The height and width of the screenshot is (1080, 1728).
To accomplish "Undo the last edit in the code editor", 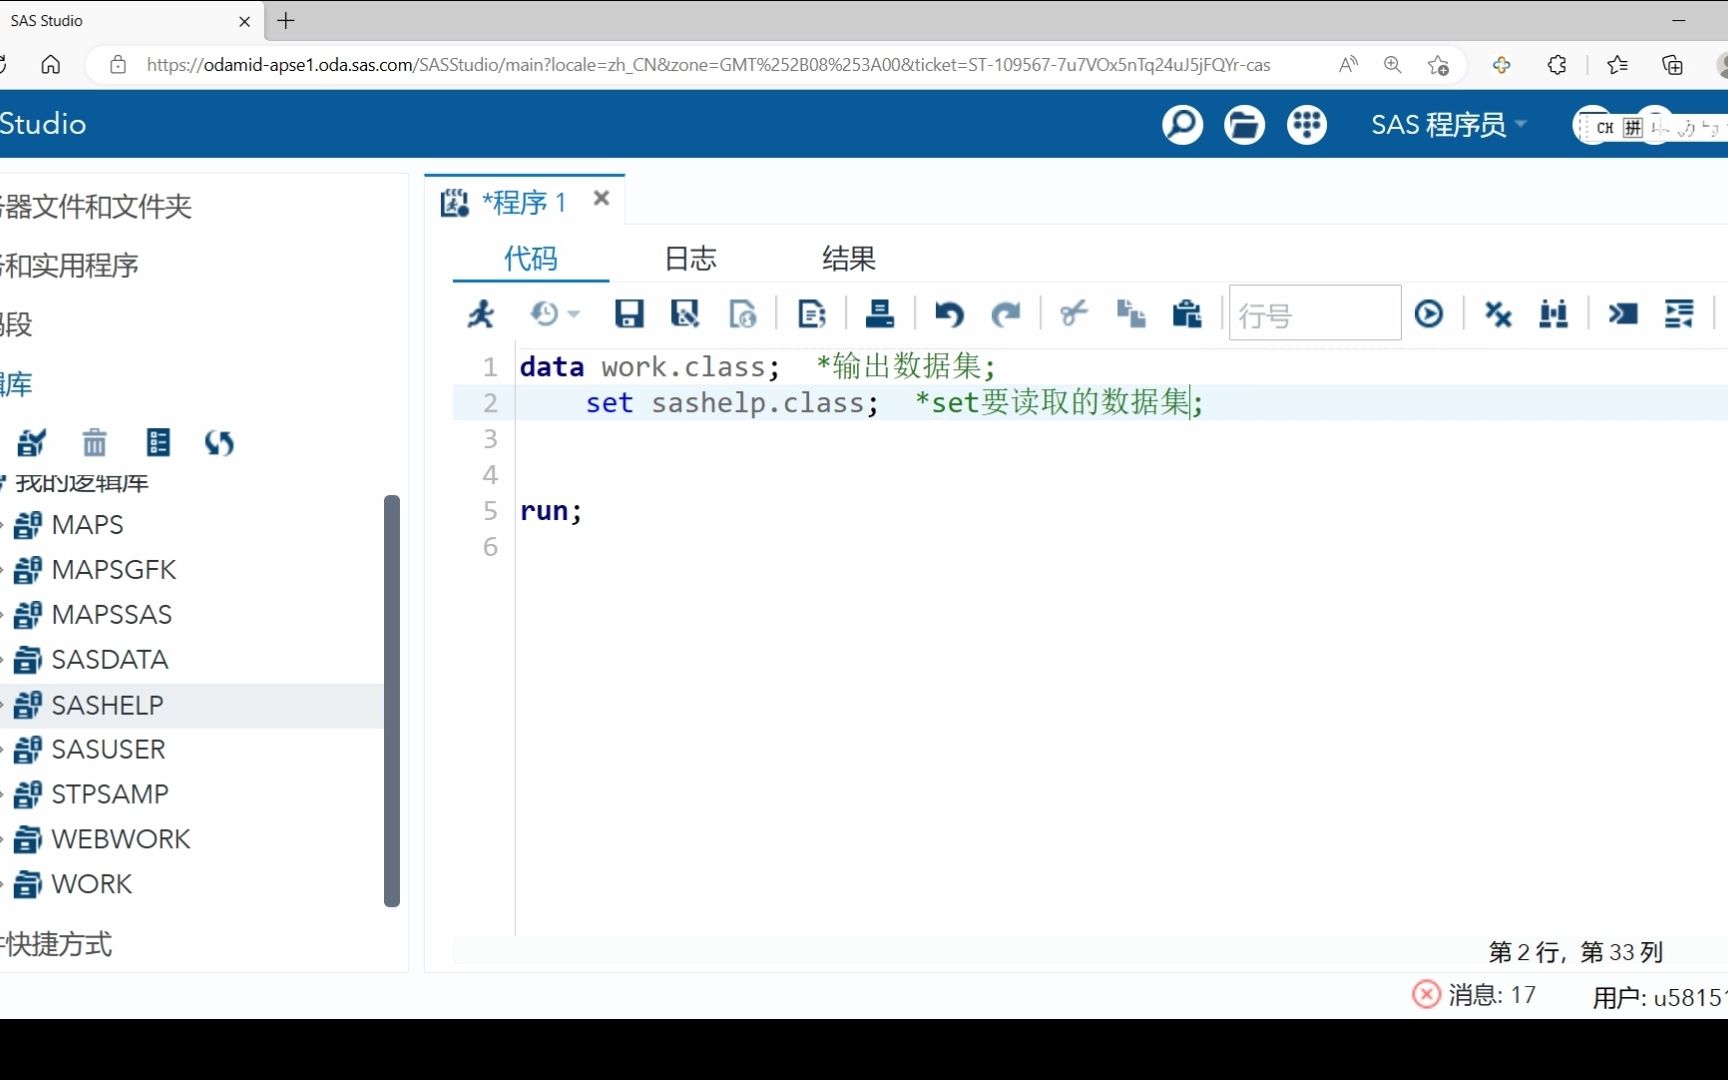I will 949,314.
